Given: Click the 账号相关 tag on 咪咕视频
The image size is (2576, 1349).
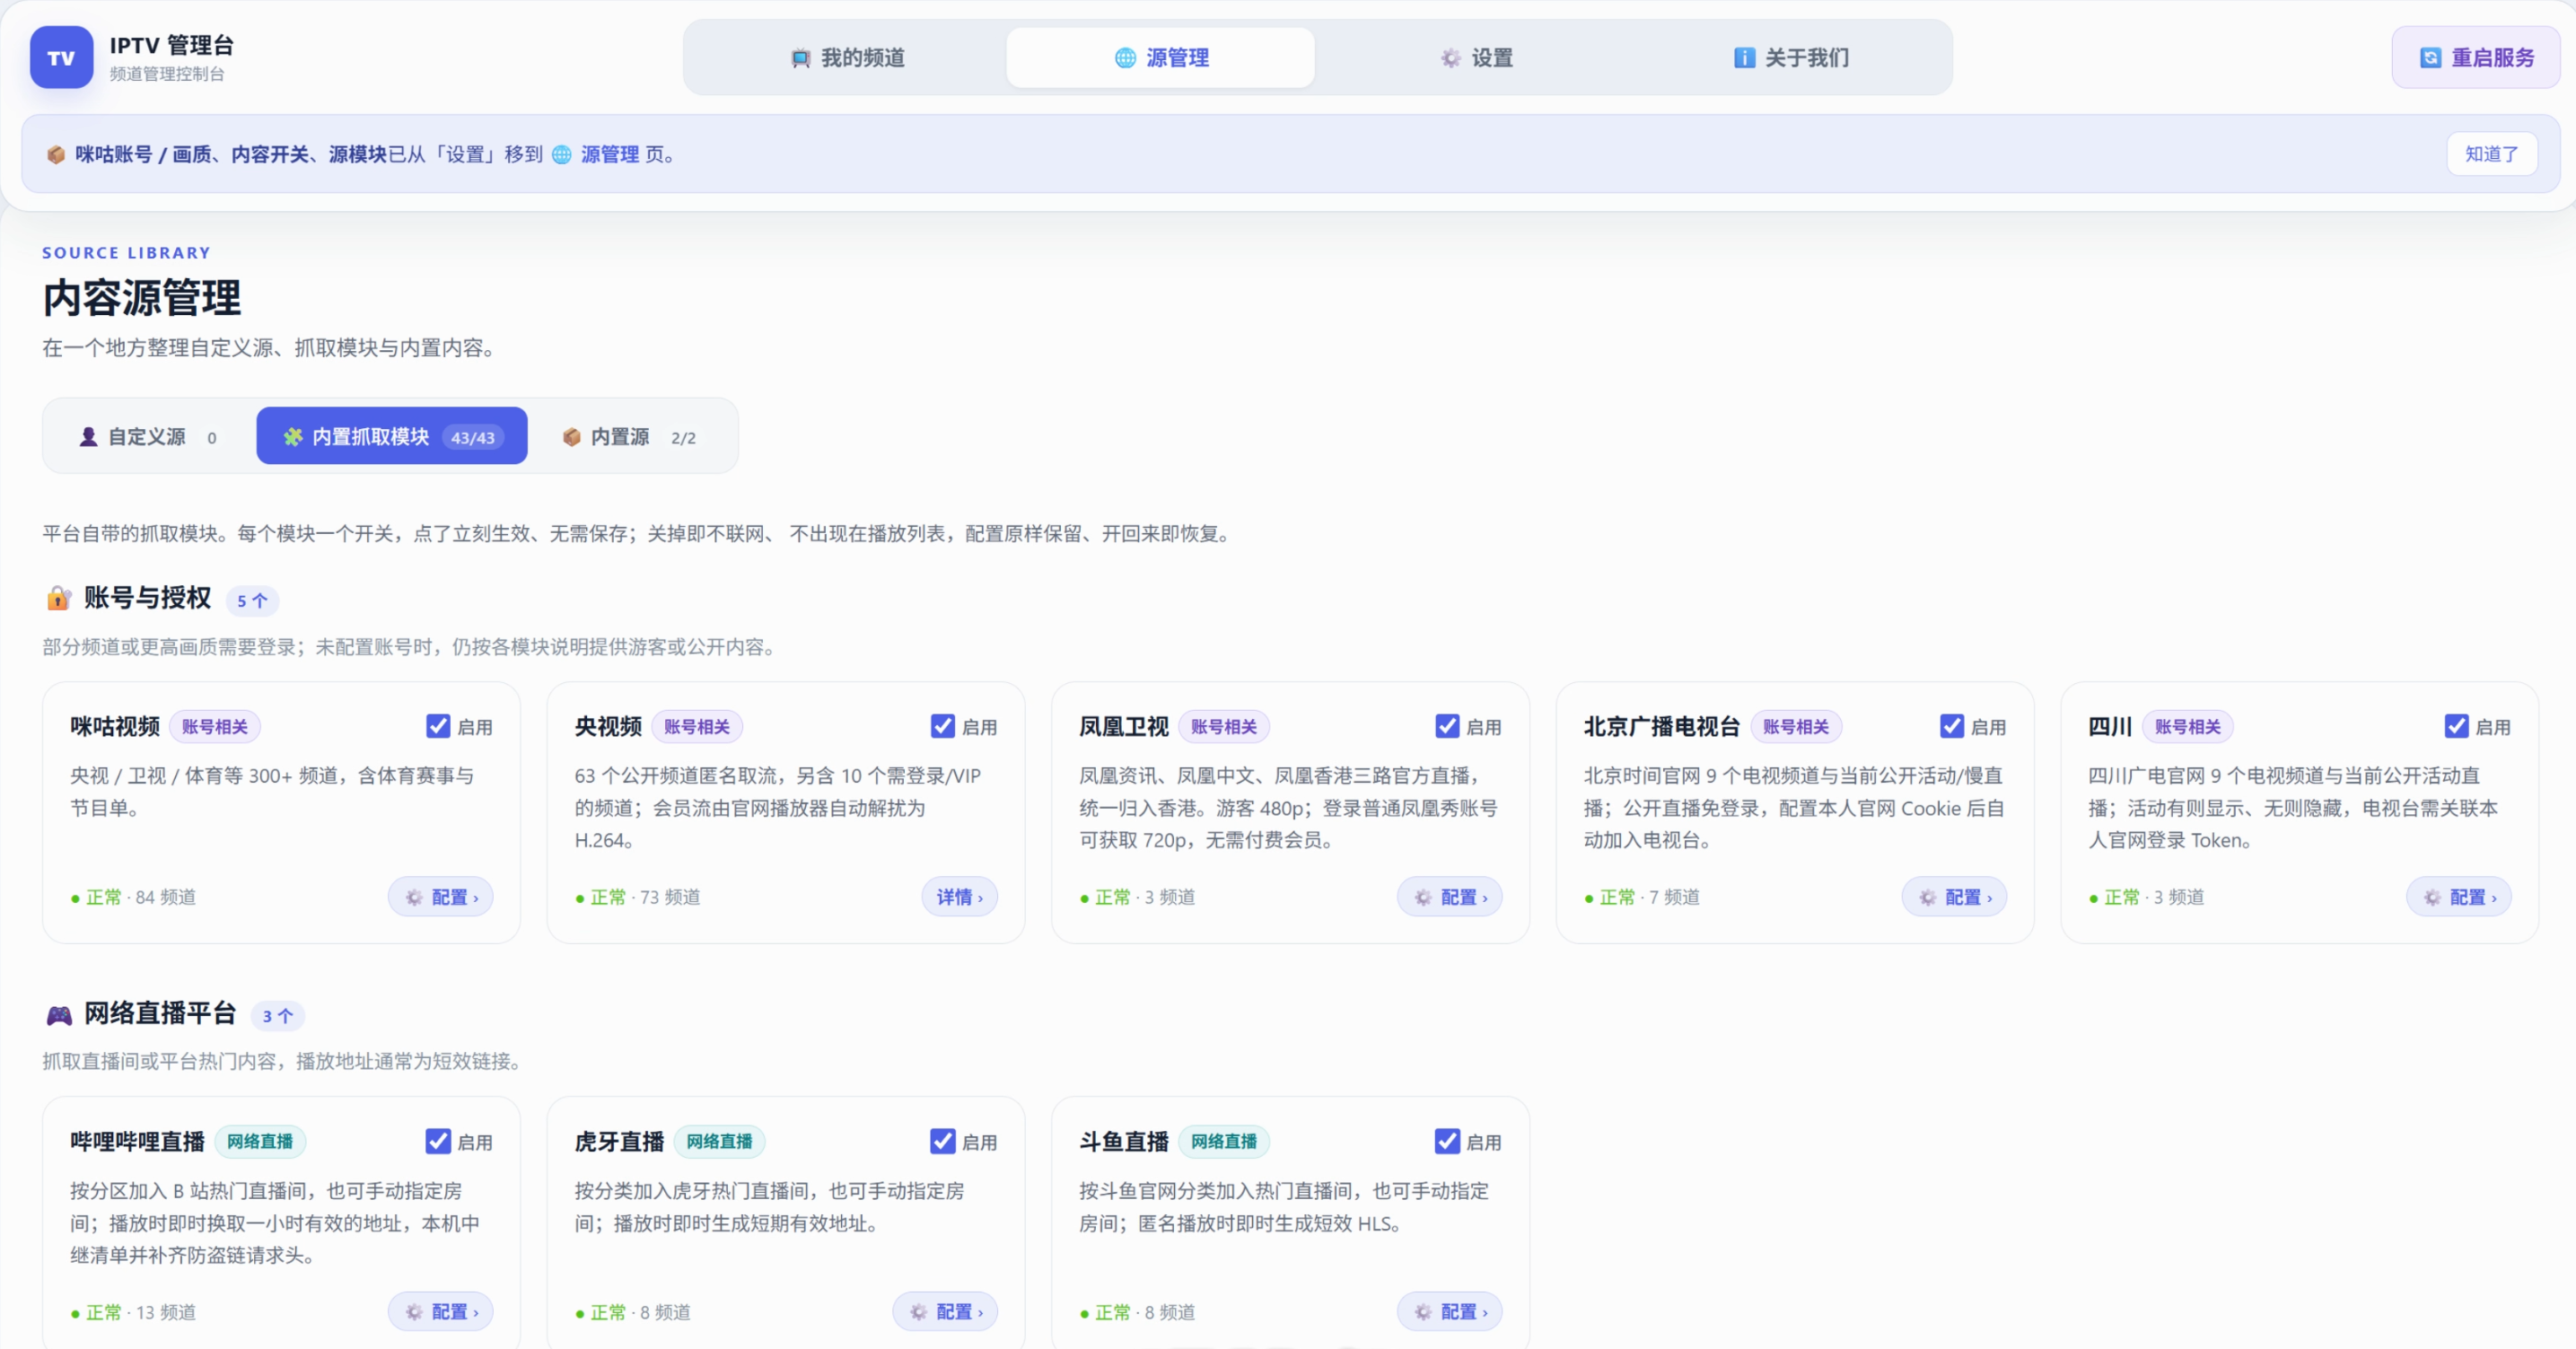Looking at the screenshot, I should coord(215,727).
